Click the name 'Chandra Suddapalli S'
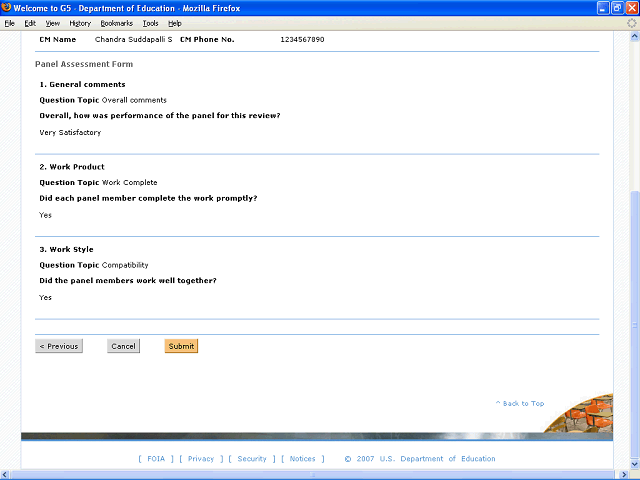The image size is (640, 480). [x=133, y=40]
